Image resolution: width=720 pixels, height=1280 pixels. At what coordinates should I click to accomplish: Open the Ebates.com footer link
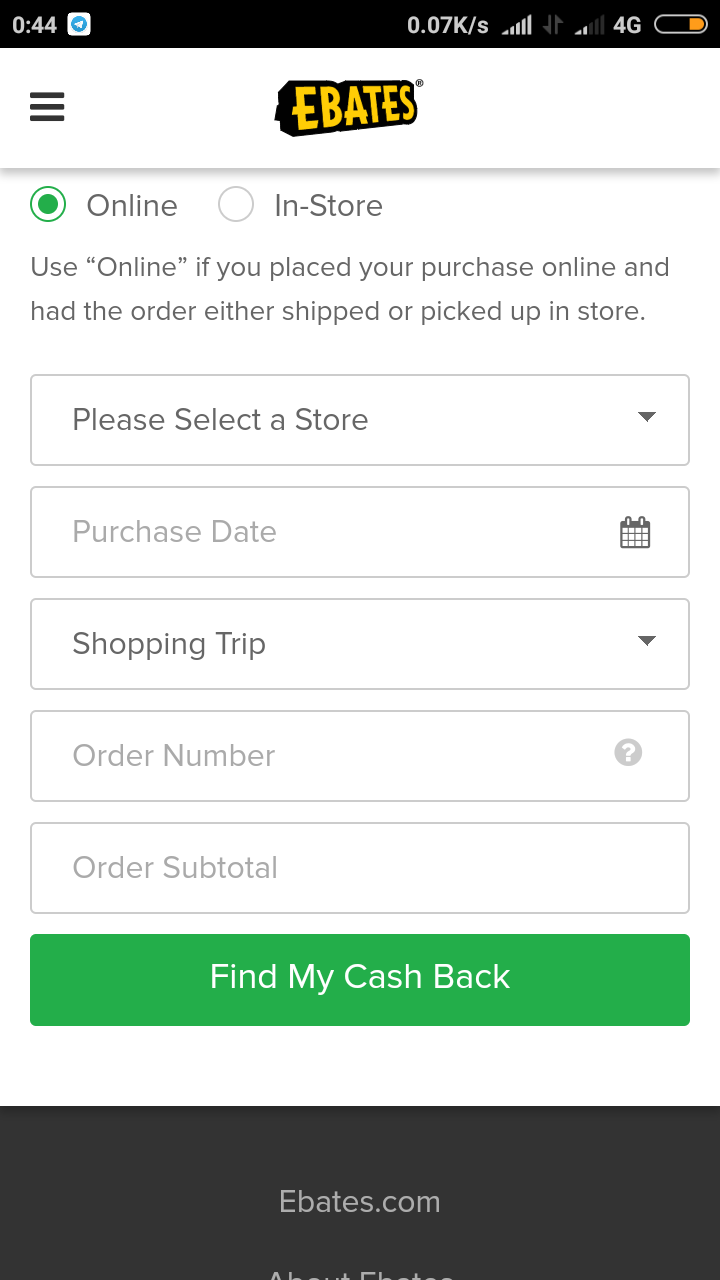pyautogui.click(x=360, y=1201)
